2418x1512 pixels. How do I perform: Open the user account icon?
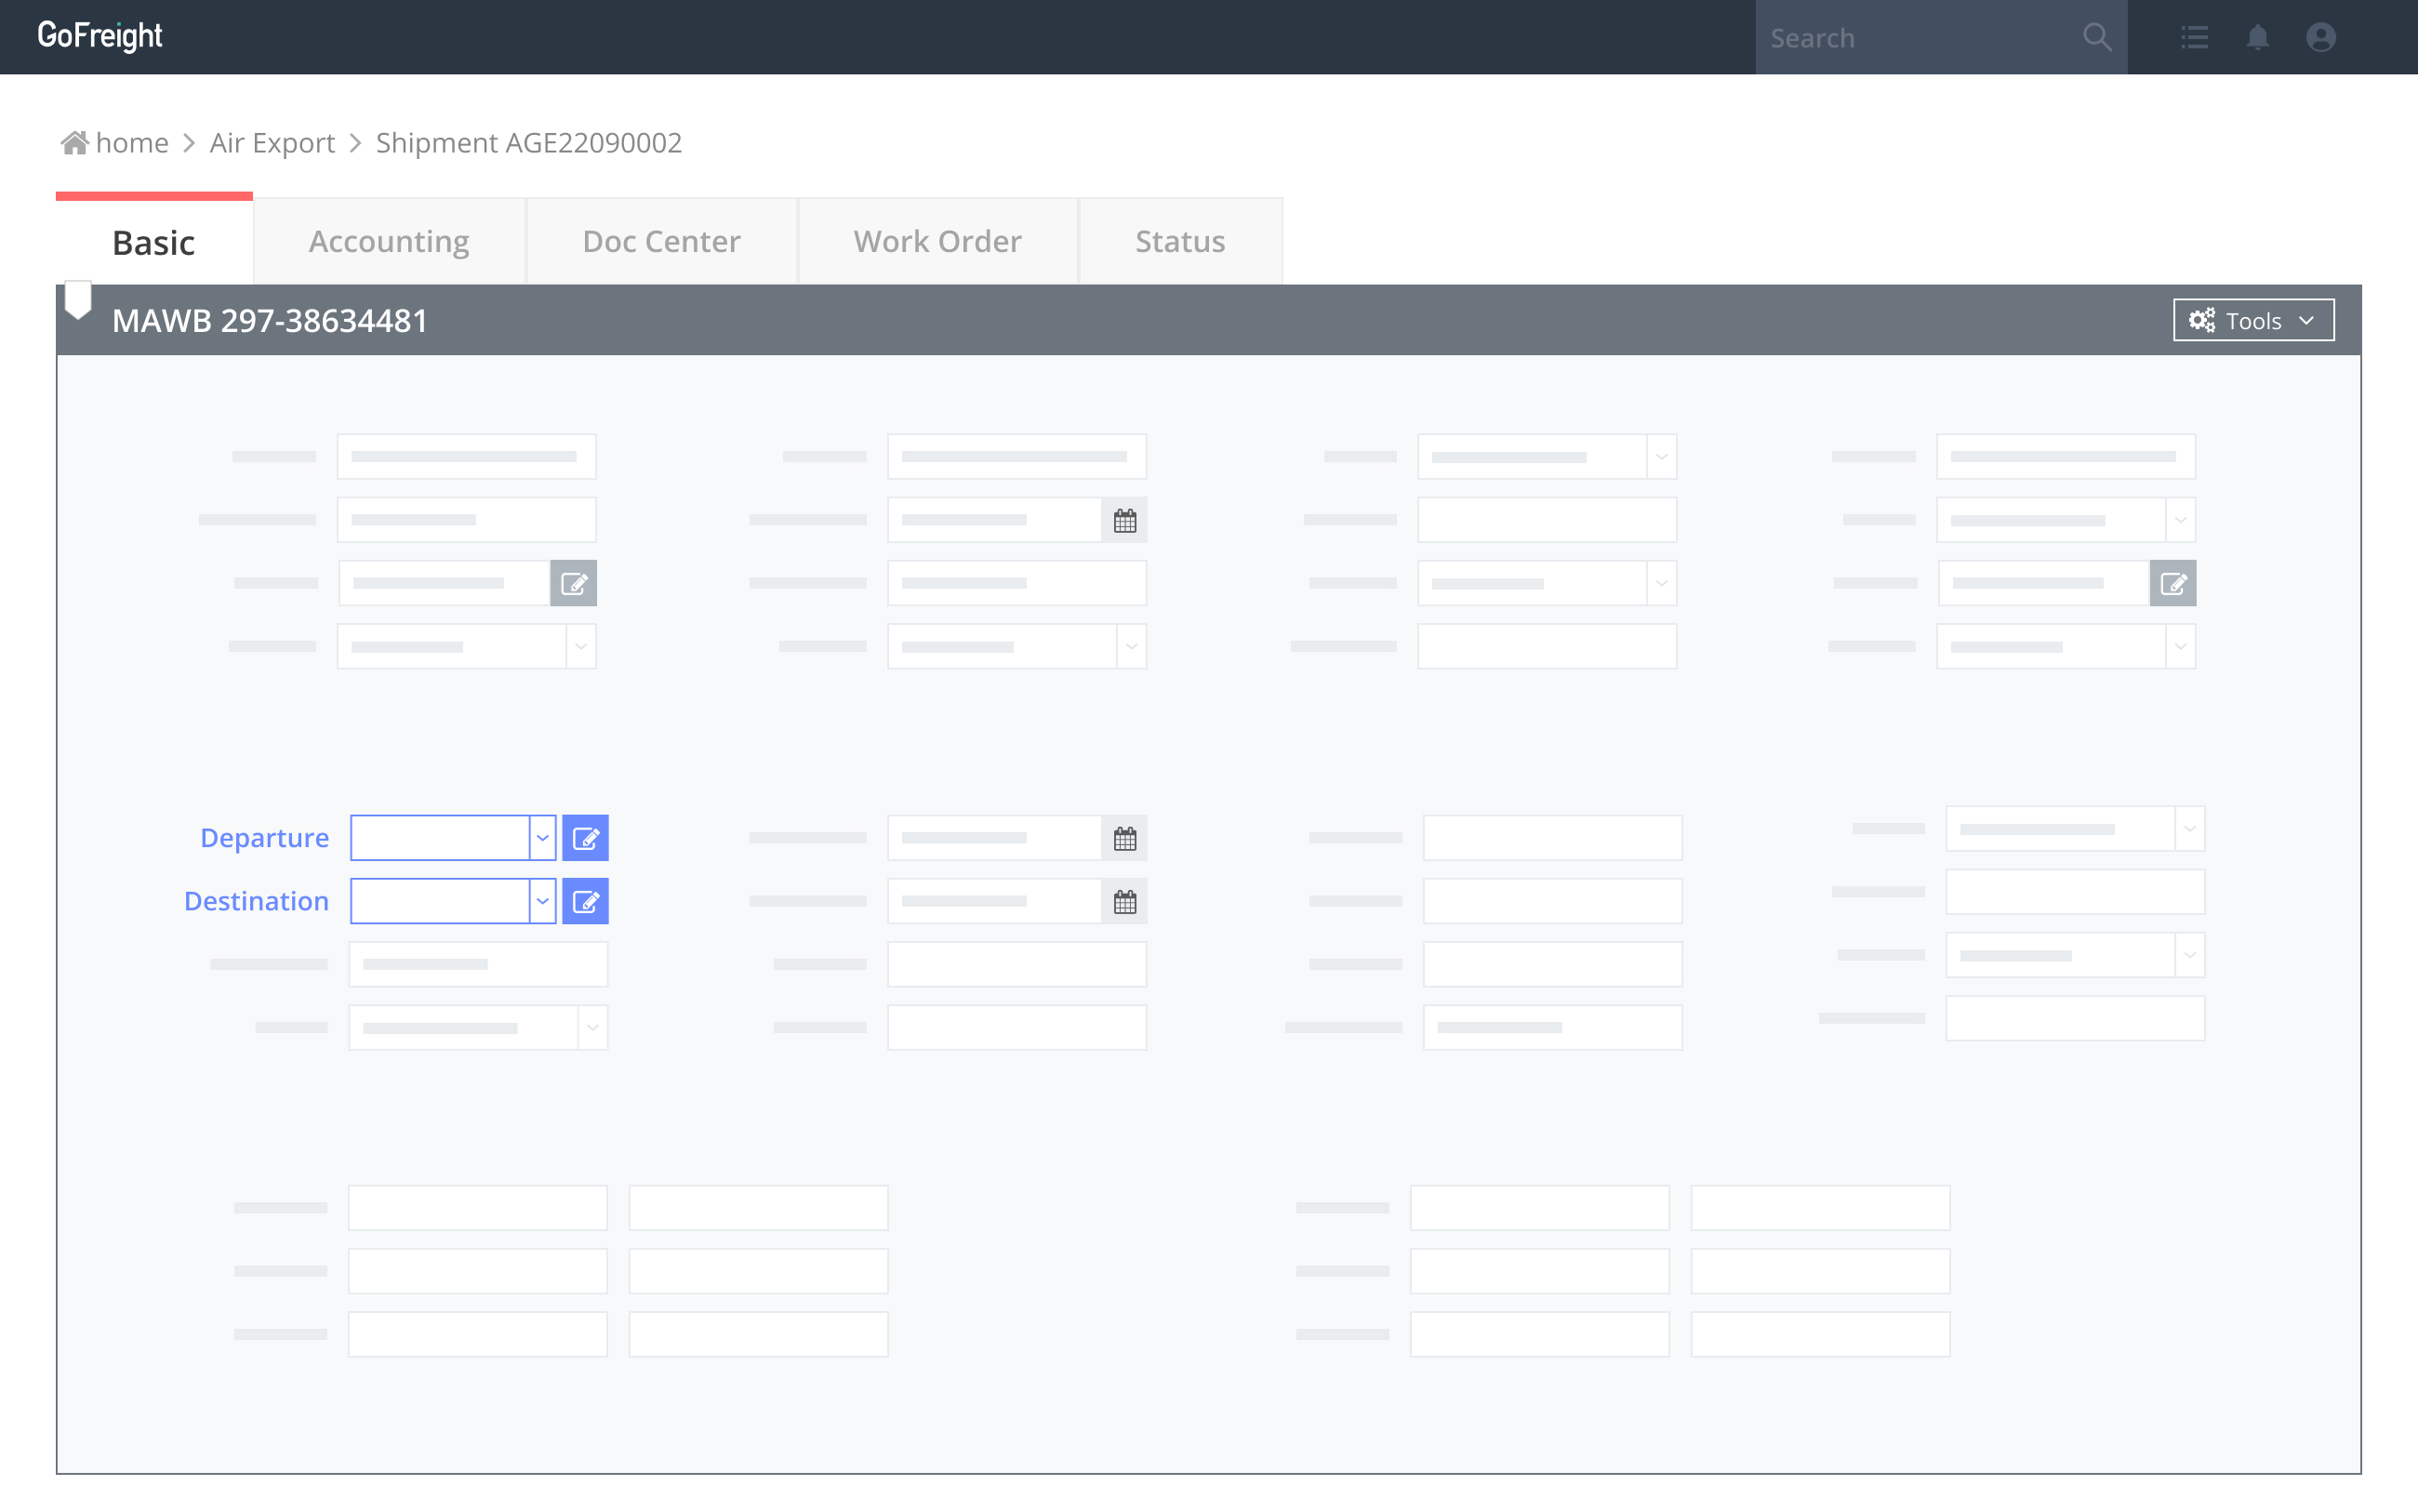pyautogui.click(x=2320, y=38)
